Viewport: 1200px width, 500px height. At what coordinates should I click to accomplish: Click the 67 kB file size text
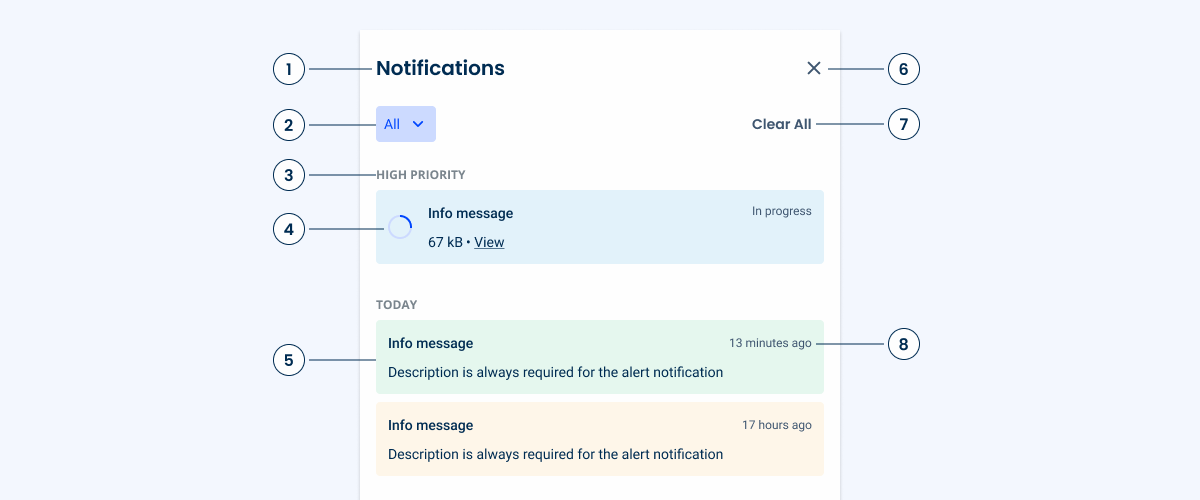(x=445, y=242)
